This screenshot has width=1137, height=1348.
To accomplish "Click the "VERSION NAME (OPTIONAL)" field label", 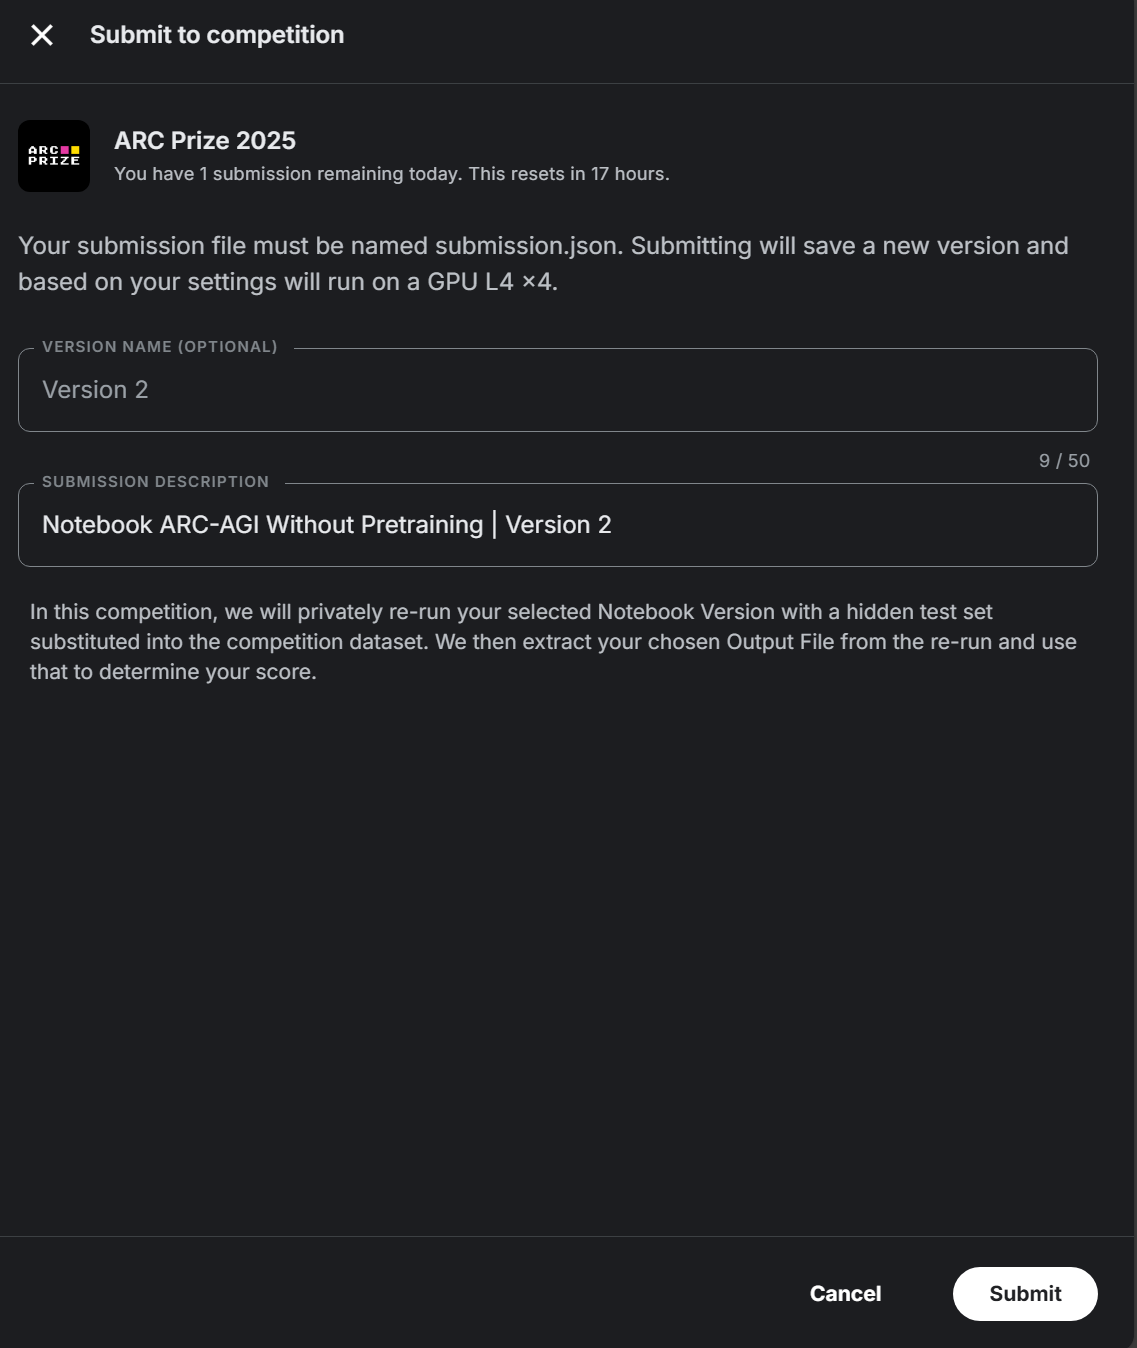I will point(160,347).
